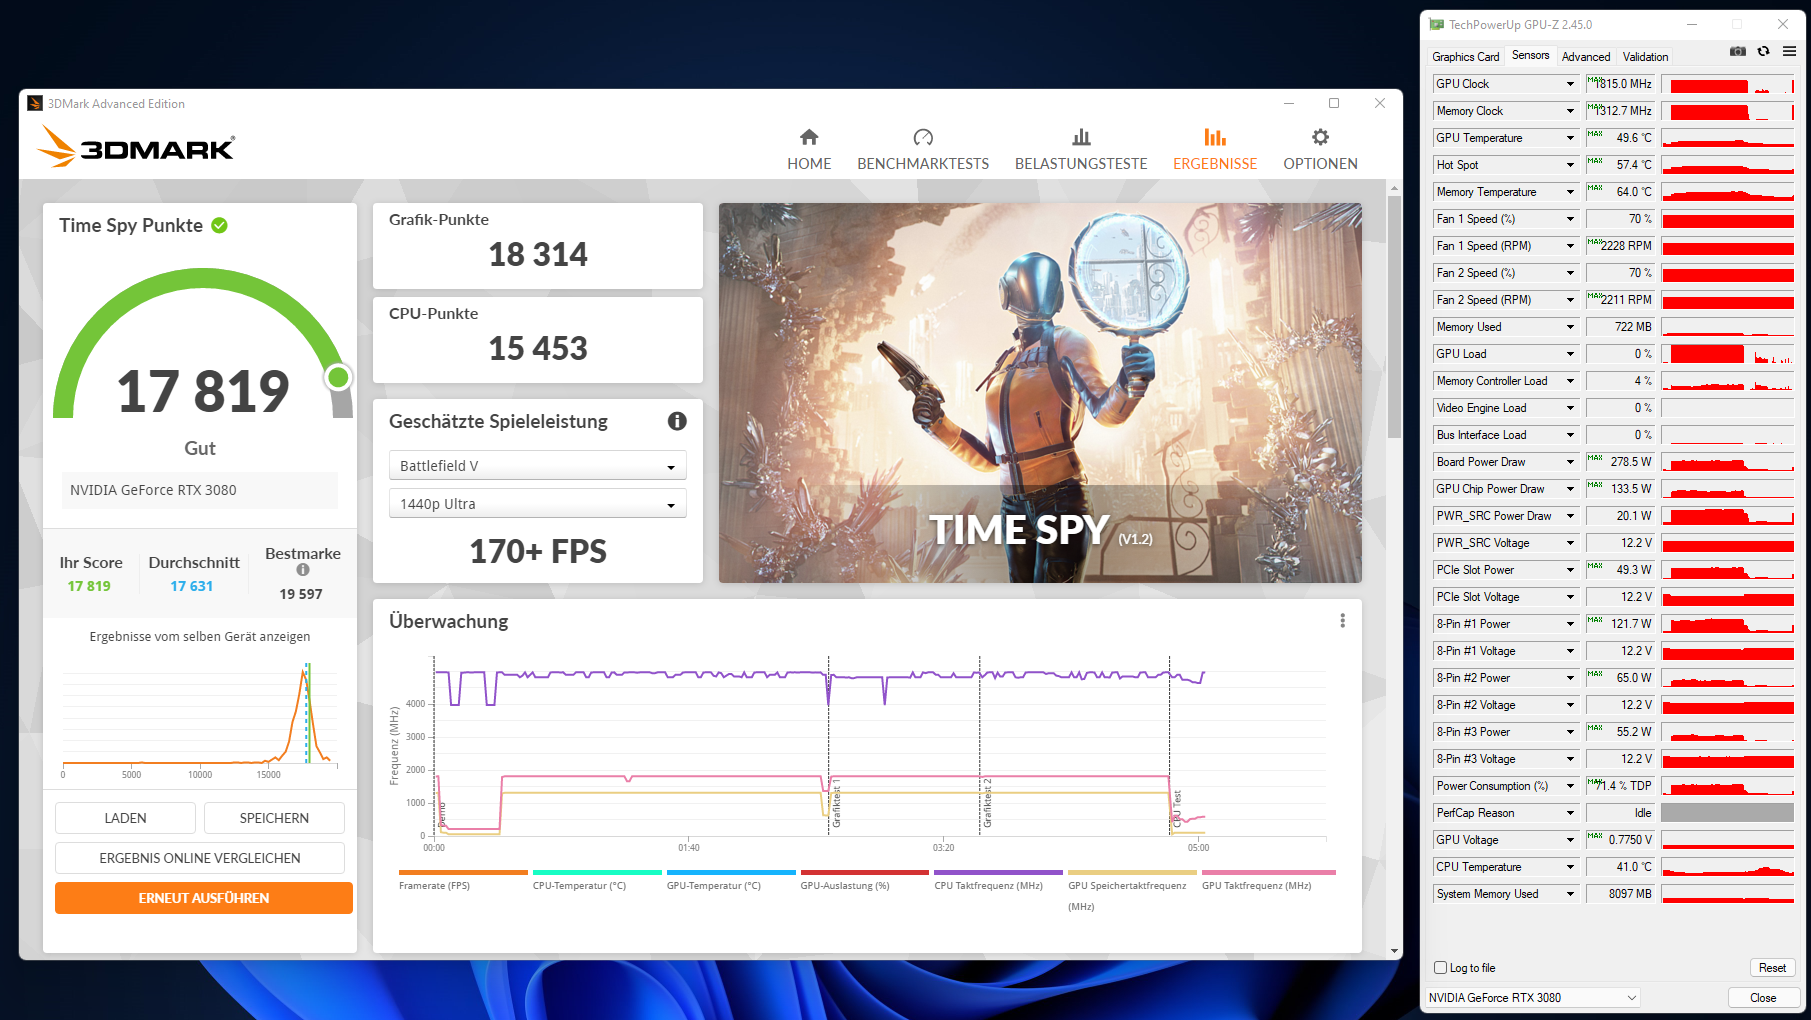This screenshot has width=1811, height=1020.
Task: Click ERGEBNIS ONLINE VERGLEICHEN button
Action: tap(200, 858)
